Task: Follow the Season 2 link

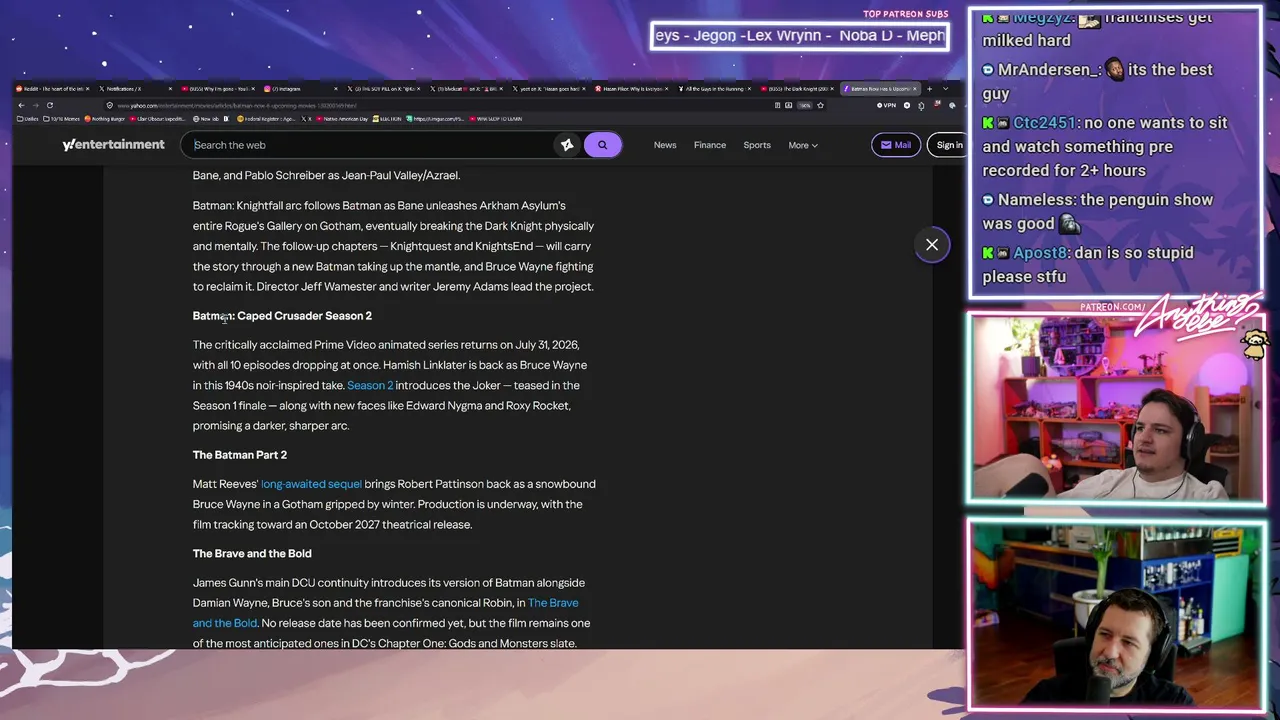Action: [370, 385]
